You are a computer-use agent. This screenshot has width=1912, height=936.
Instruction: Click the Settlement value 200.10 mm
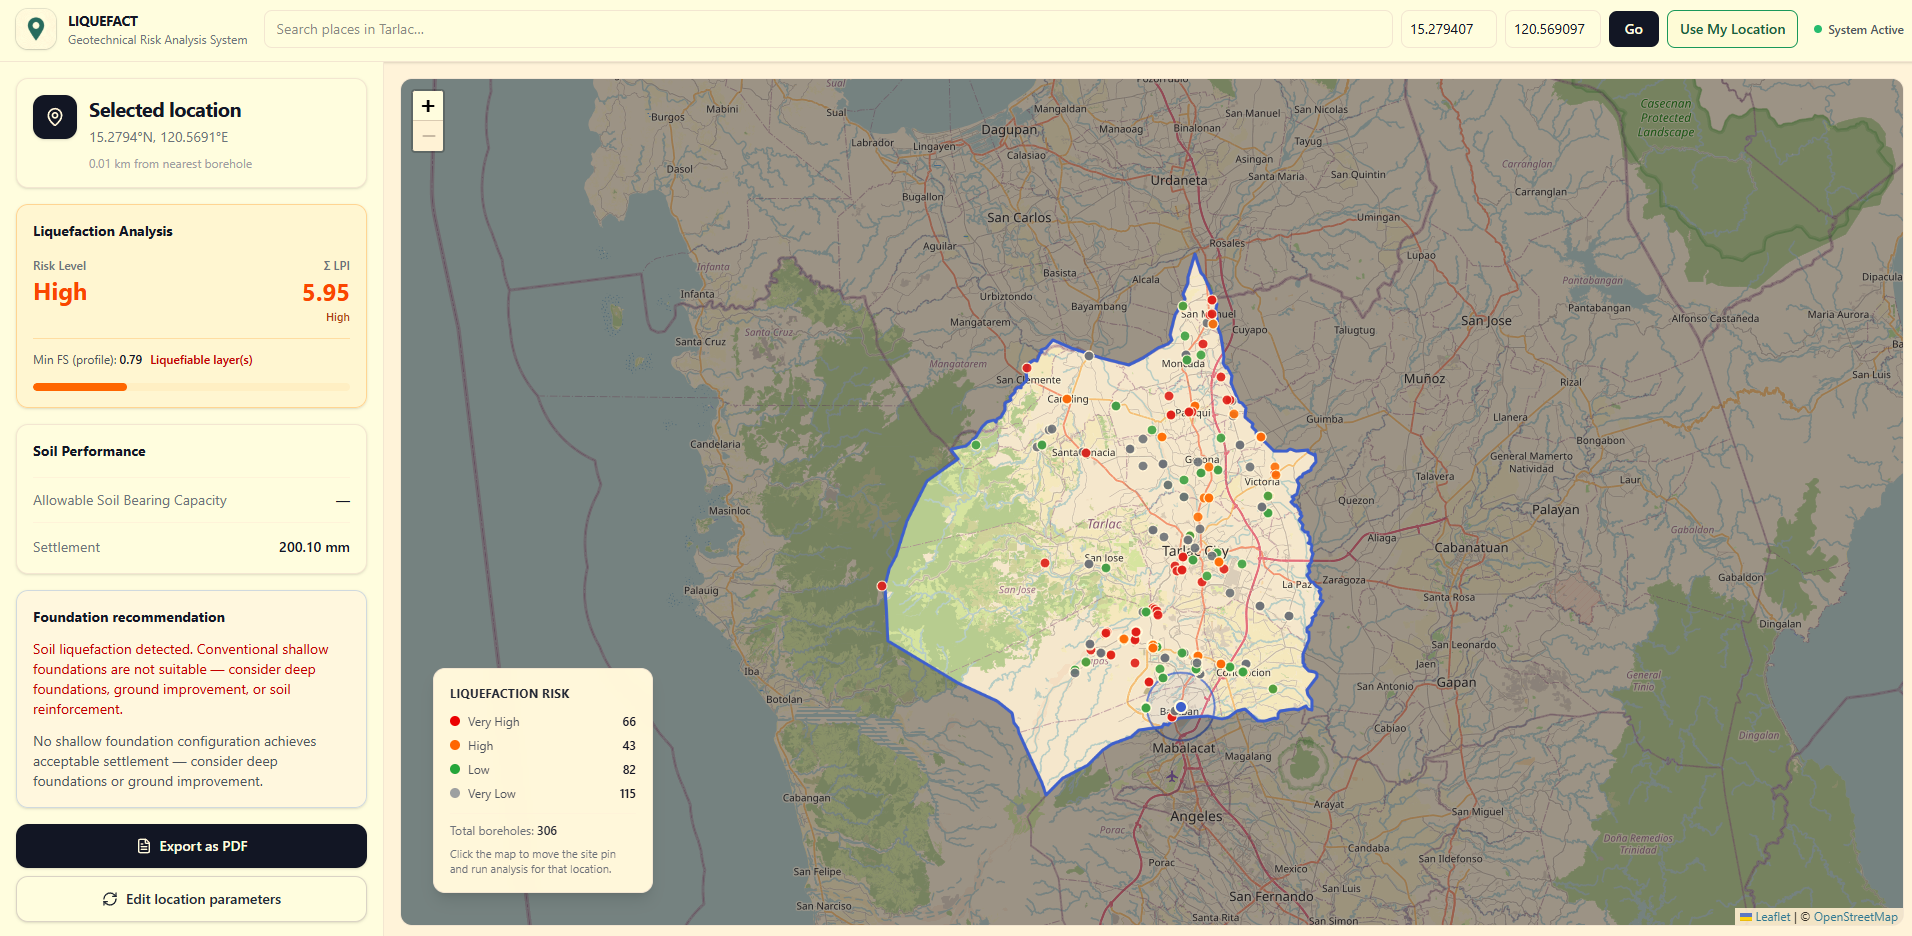point(314,547)
